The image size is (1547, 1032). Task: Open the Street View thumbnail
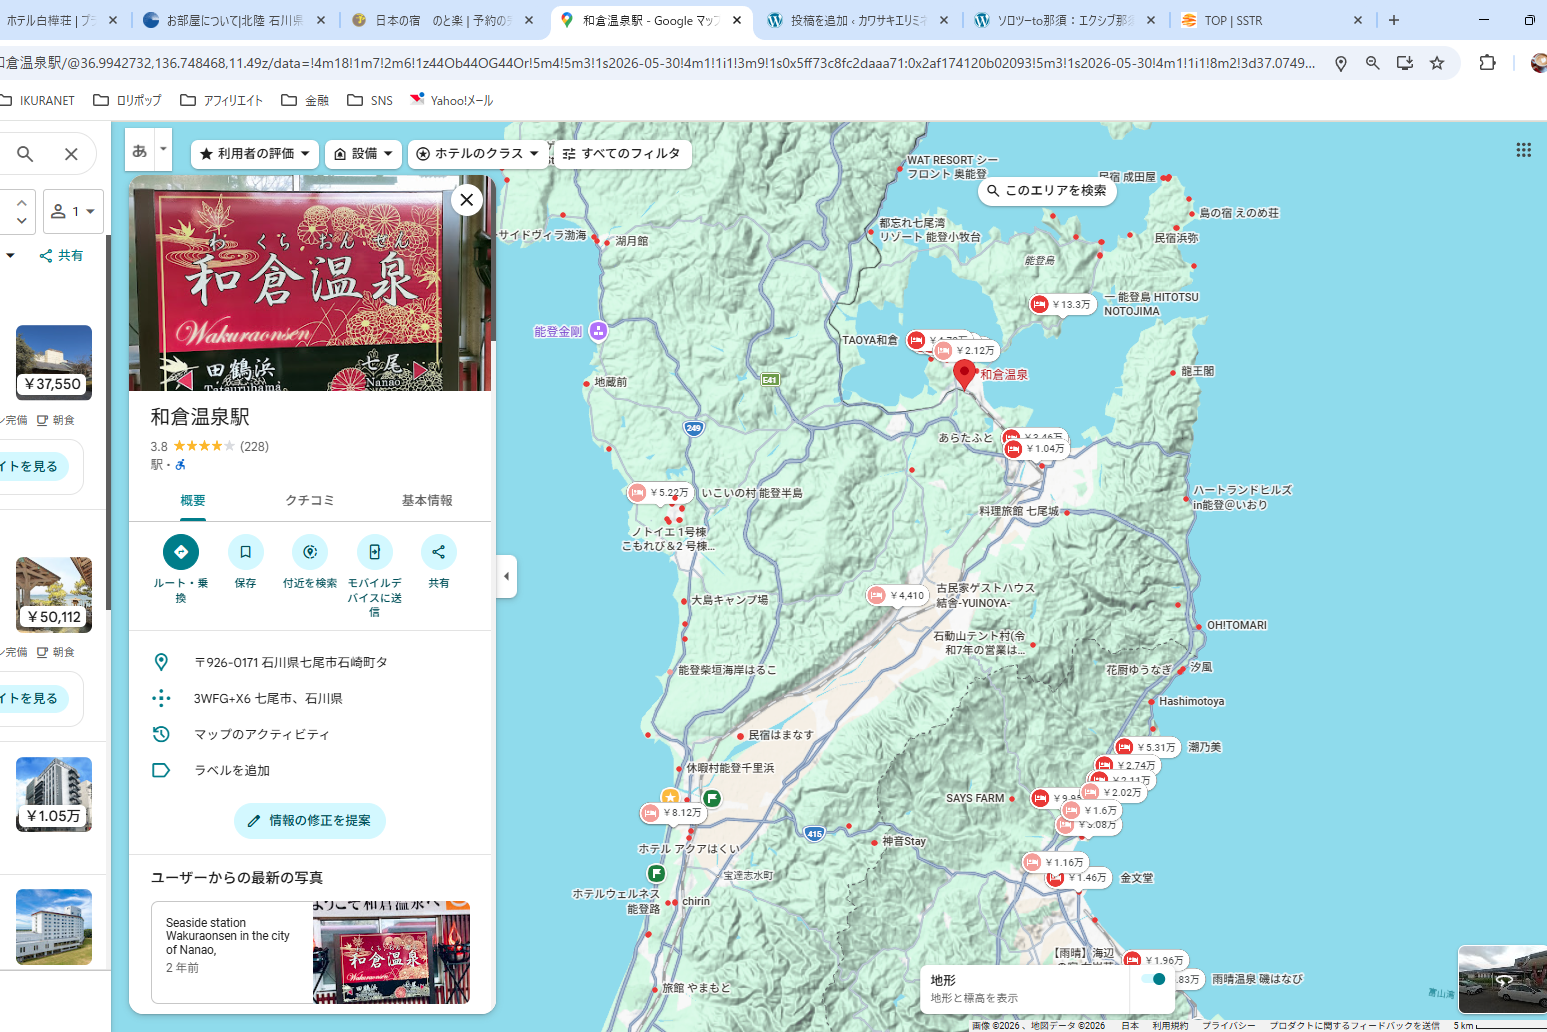1501,979
